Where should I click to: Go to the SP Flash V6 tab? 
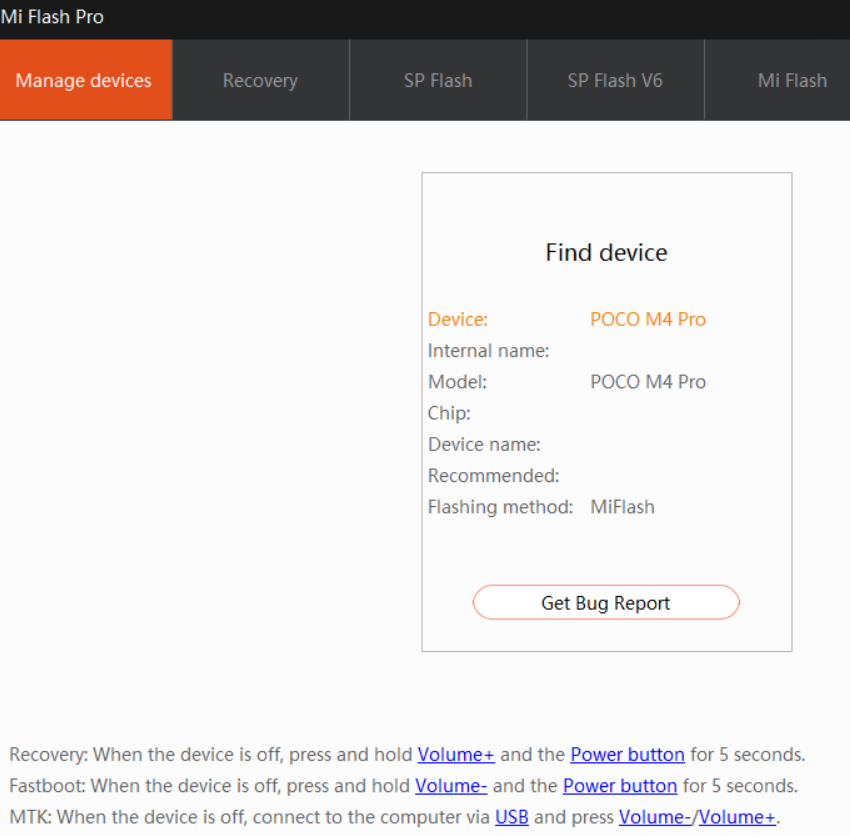point(615,80)
